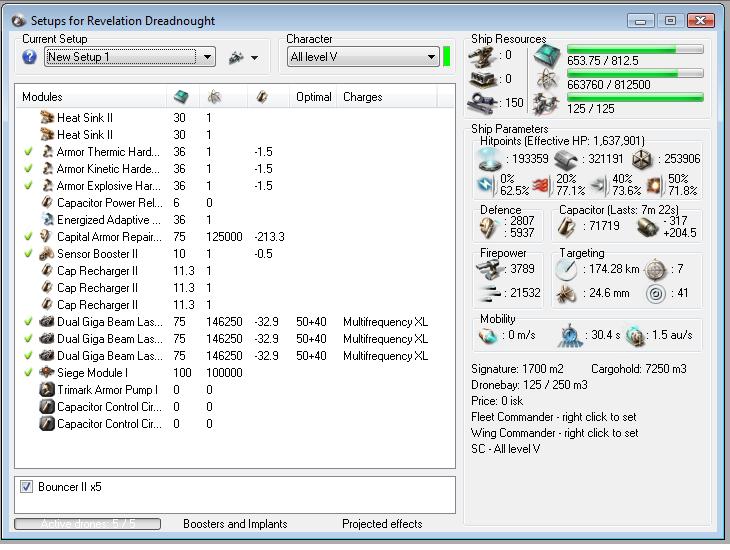The image size is (730, 550).
Task: Click the Defence tank icon
Action: pyautogui.click(x=489, y=227)
